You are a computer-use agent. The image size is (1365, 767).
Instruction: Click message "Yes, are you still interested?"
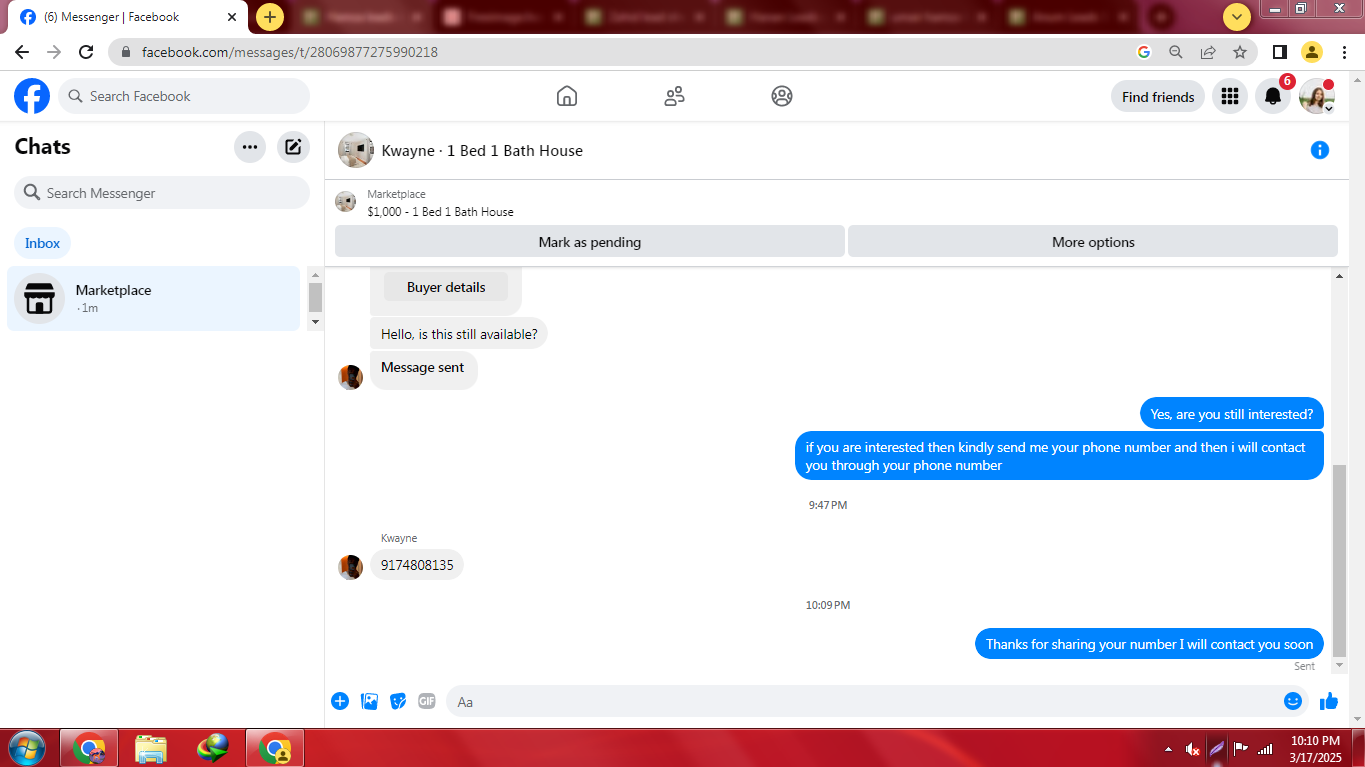(x=1232, y=414)
